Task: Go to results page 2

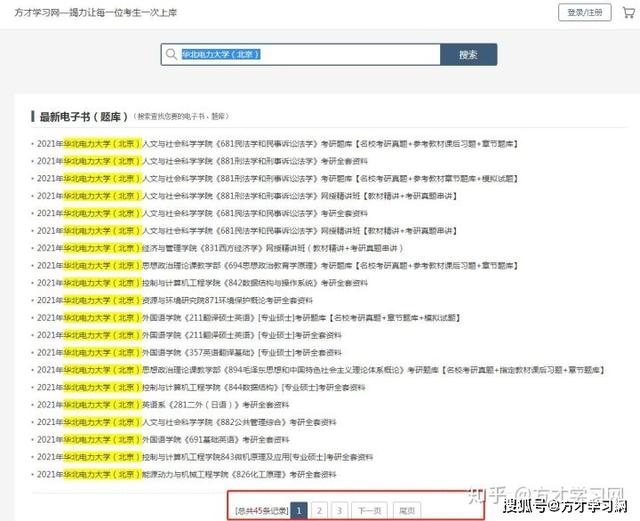Action: tap(319, 510)
